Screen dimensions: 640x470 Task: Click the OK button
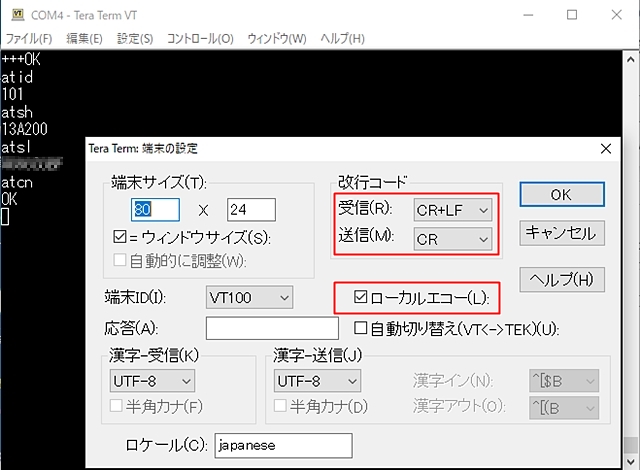click(x=561, y=193)
